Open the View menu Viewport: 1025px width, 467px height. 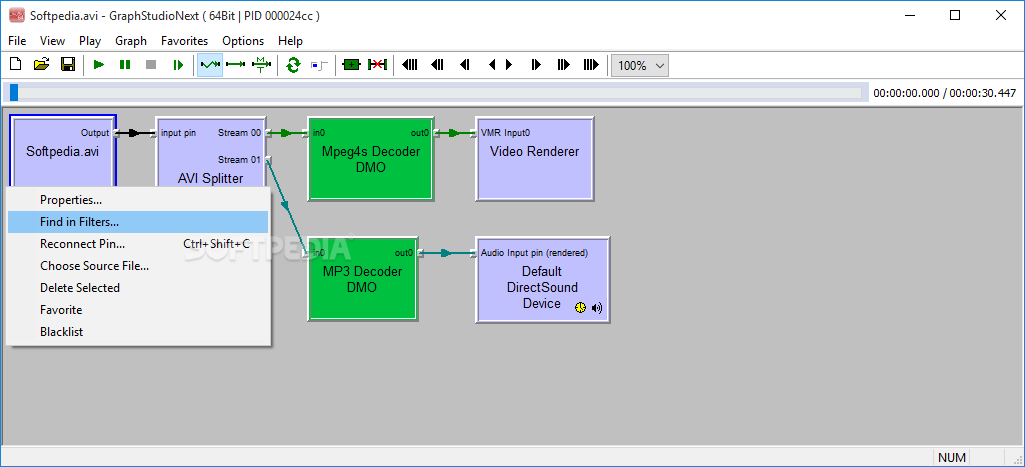click(x=52, y=41)
